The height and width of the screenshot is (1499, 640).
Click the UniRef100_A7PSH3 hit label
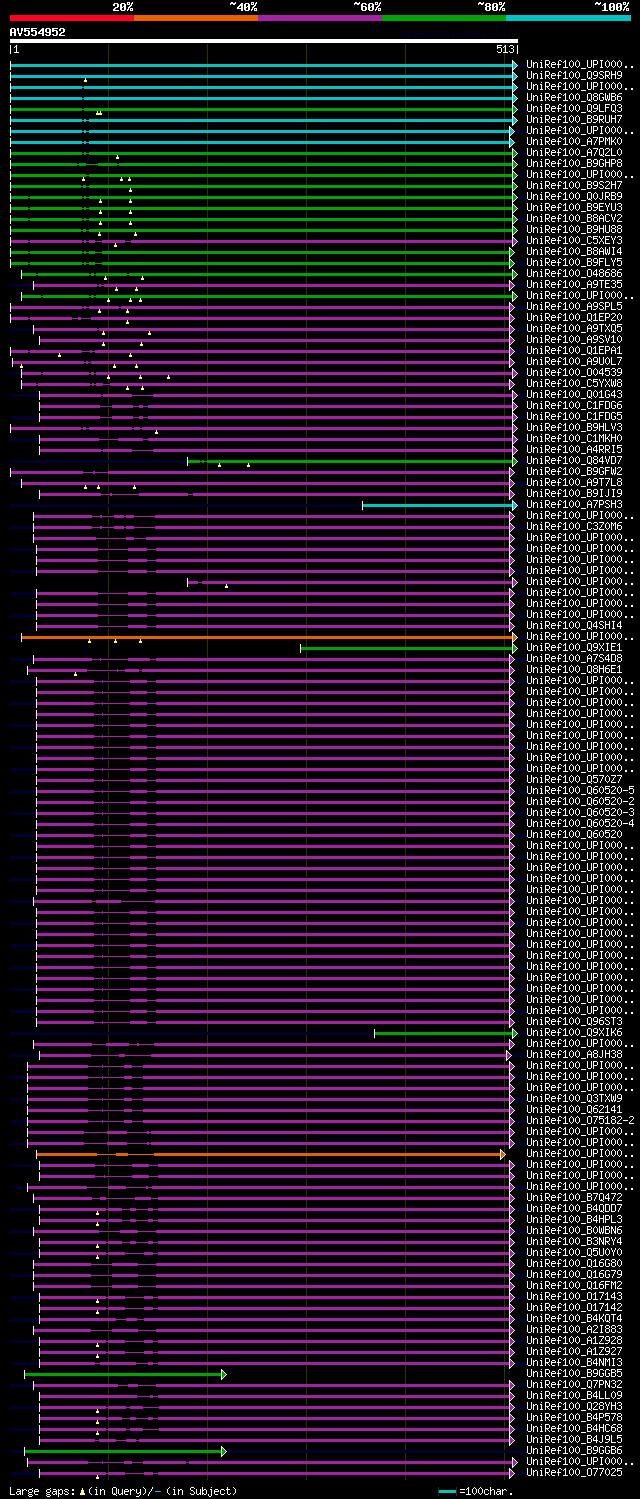pyautogui.click(x=574, y=504)
